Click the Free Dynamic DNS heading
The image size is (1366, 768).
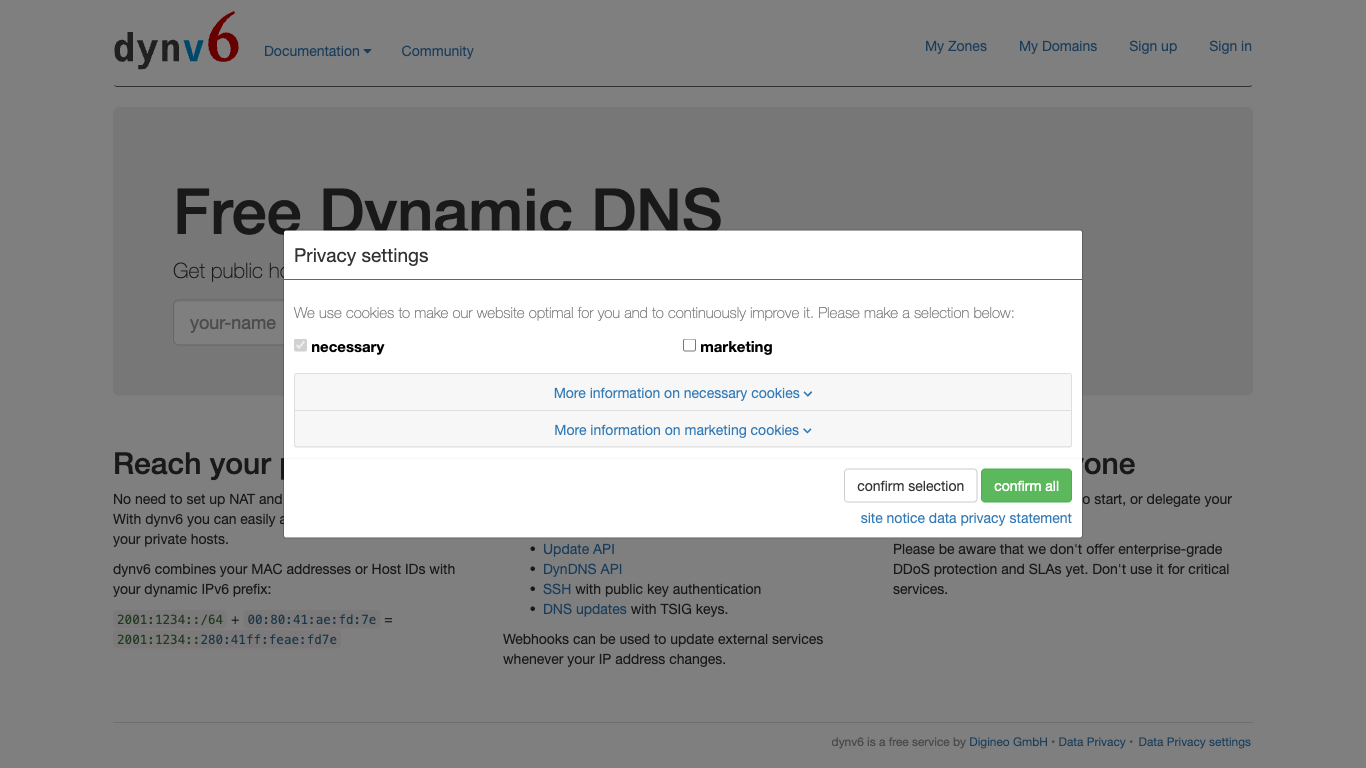coord(447,212)
